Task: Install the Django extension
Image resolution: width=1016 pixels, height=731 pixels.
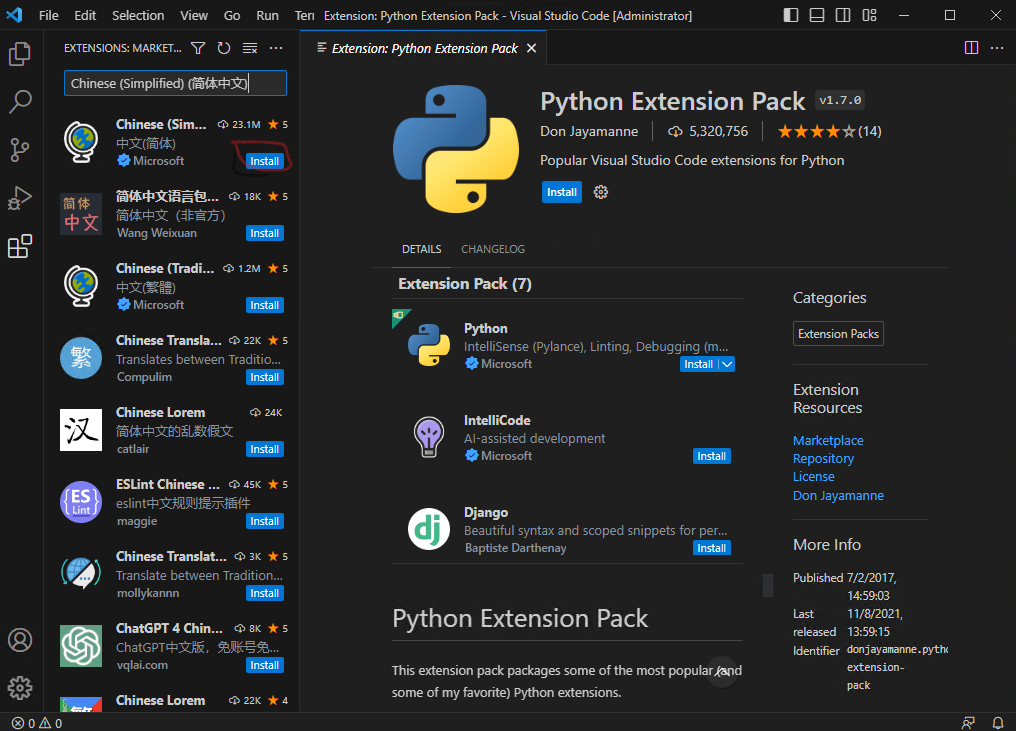Action: (x=711, y=548)
